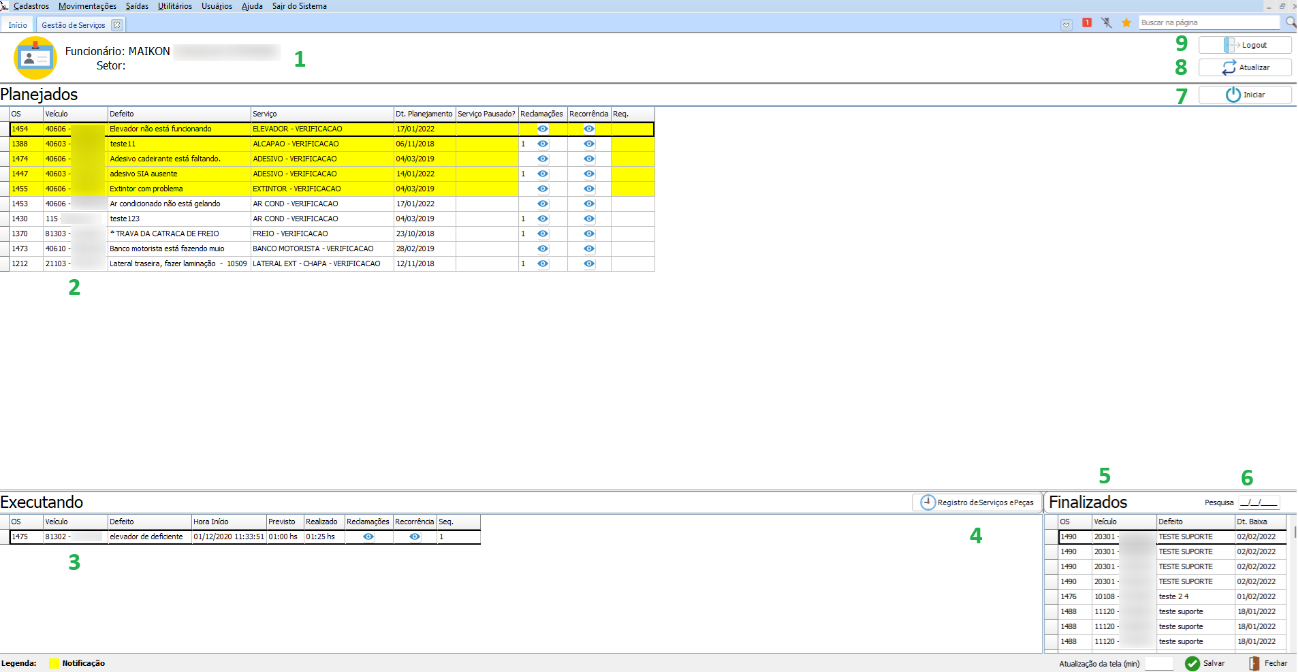1298x672 pixels.
Task: Open Recorrência eye for OS 1454
Action: [589, 129]
